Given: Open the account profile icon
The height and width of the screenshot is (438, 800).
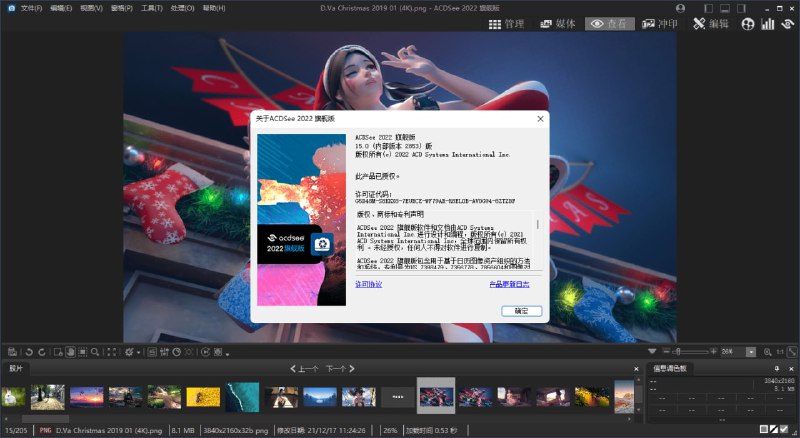Looking at the screenshot, I should [x=680, y=8].
